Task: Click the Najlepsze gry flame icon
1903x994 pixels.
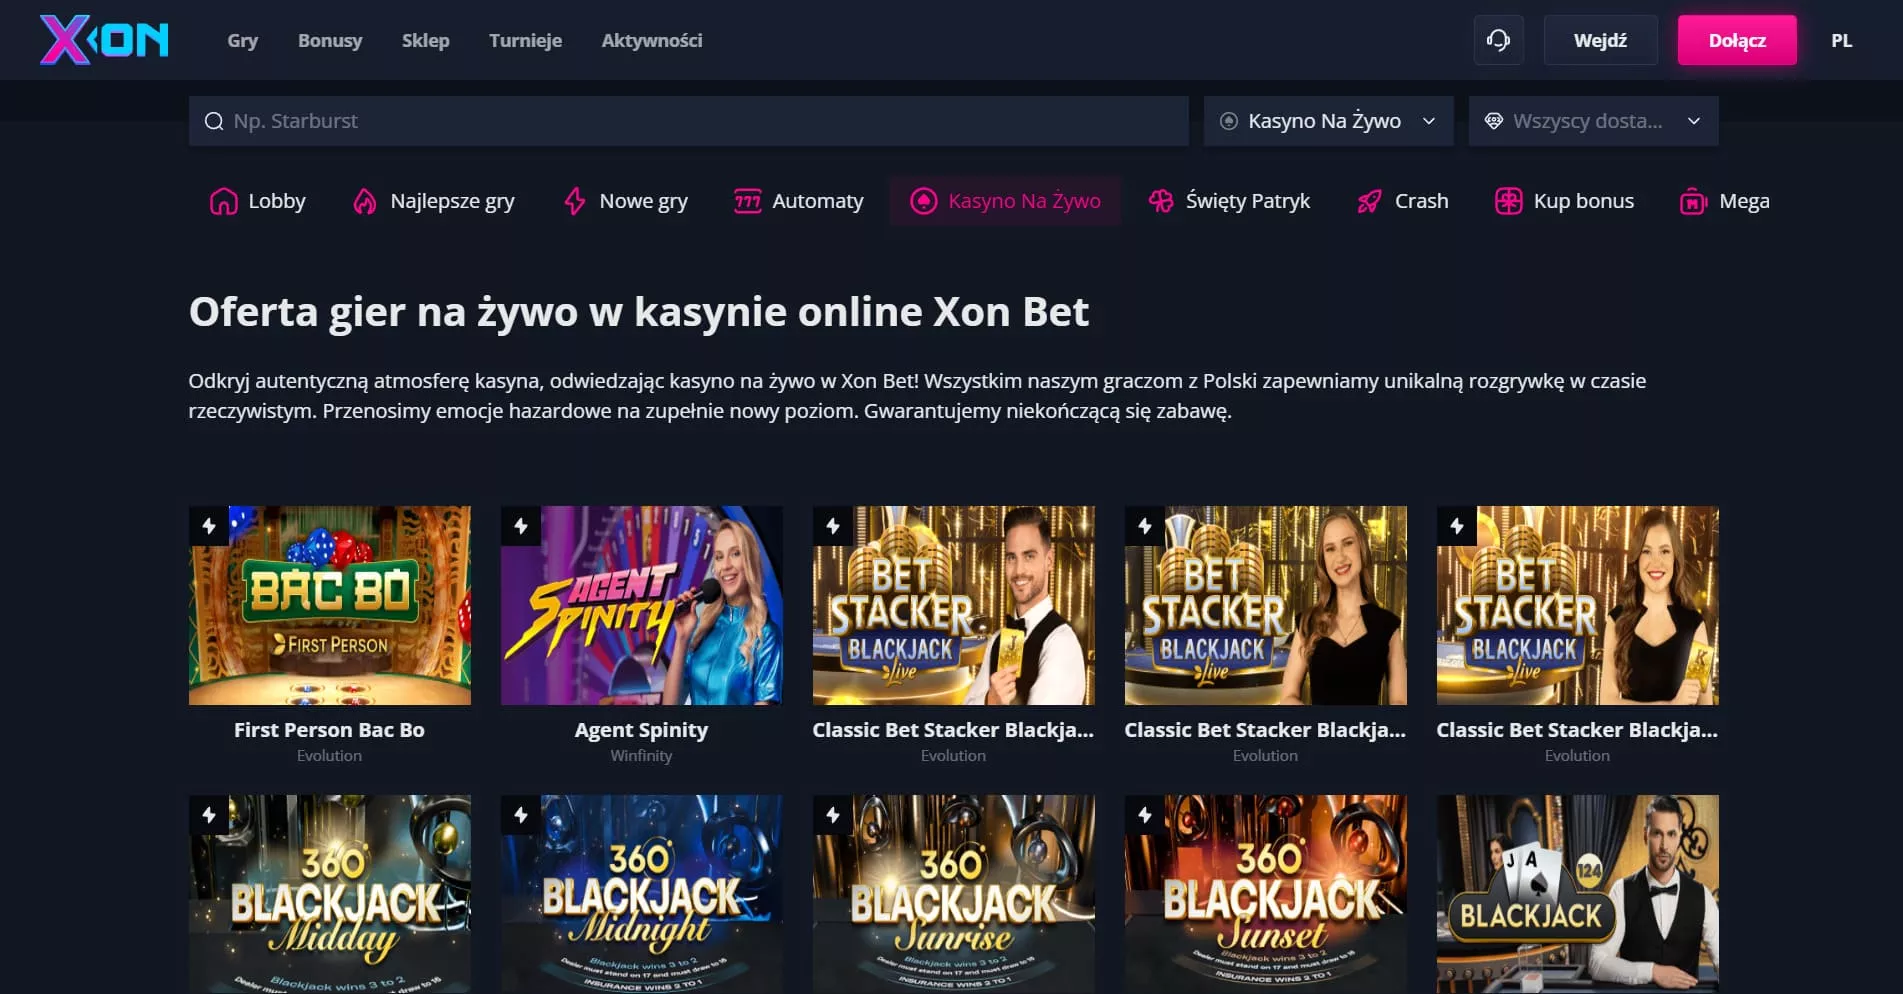Action: tap(365, 201)
